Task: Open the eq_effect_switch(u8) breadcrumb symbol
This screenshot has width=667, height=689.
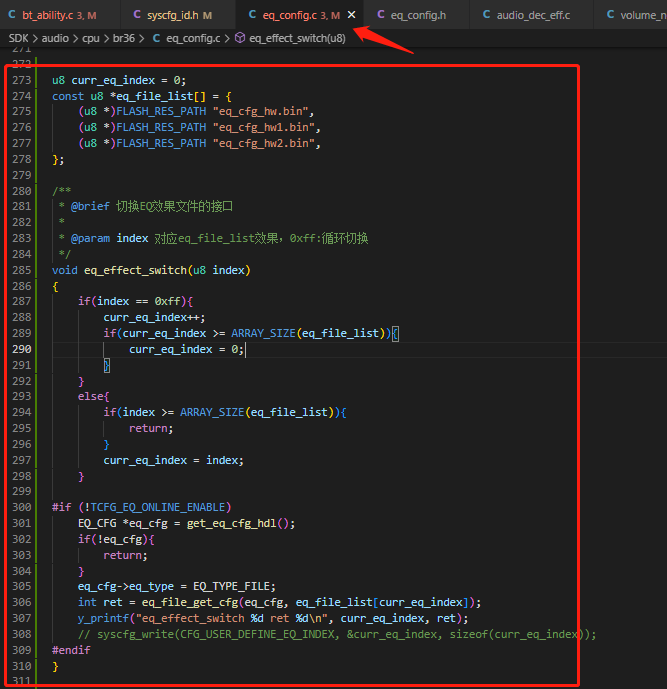Action: pos(297,38)
